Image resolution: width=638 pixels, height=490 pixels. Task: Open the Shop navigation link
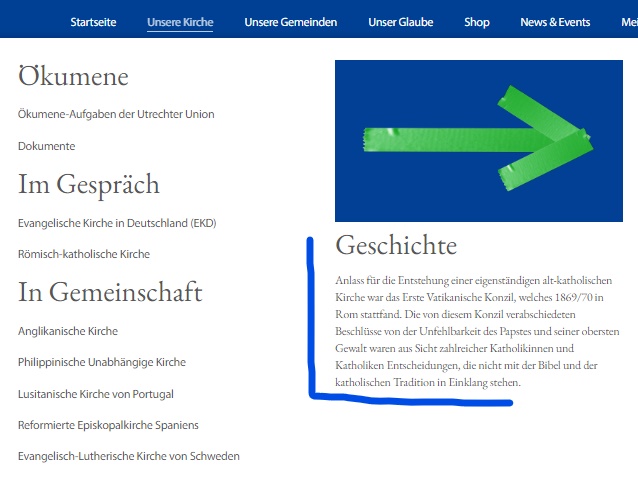(x=476, y=22)
